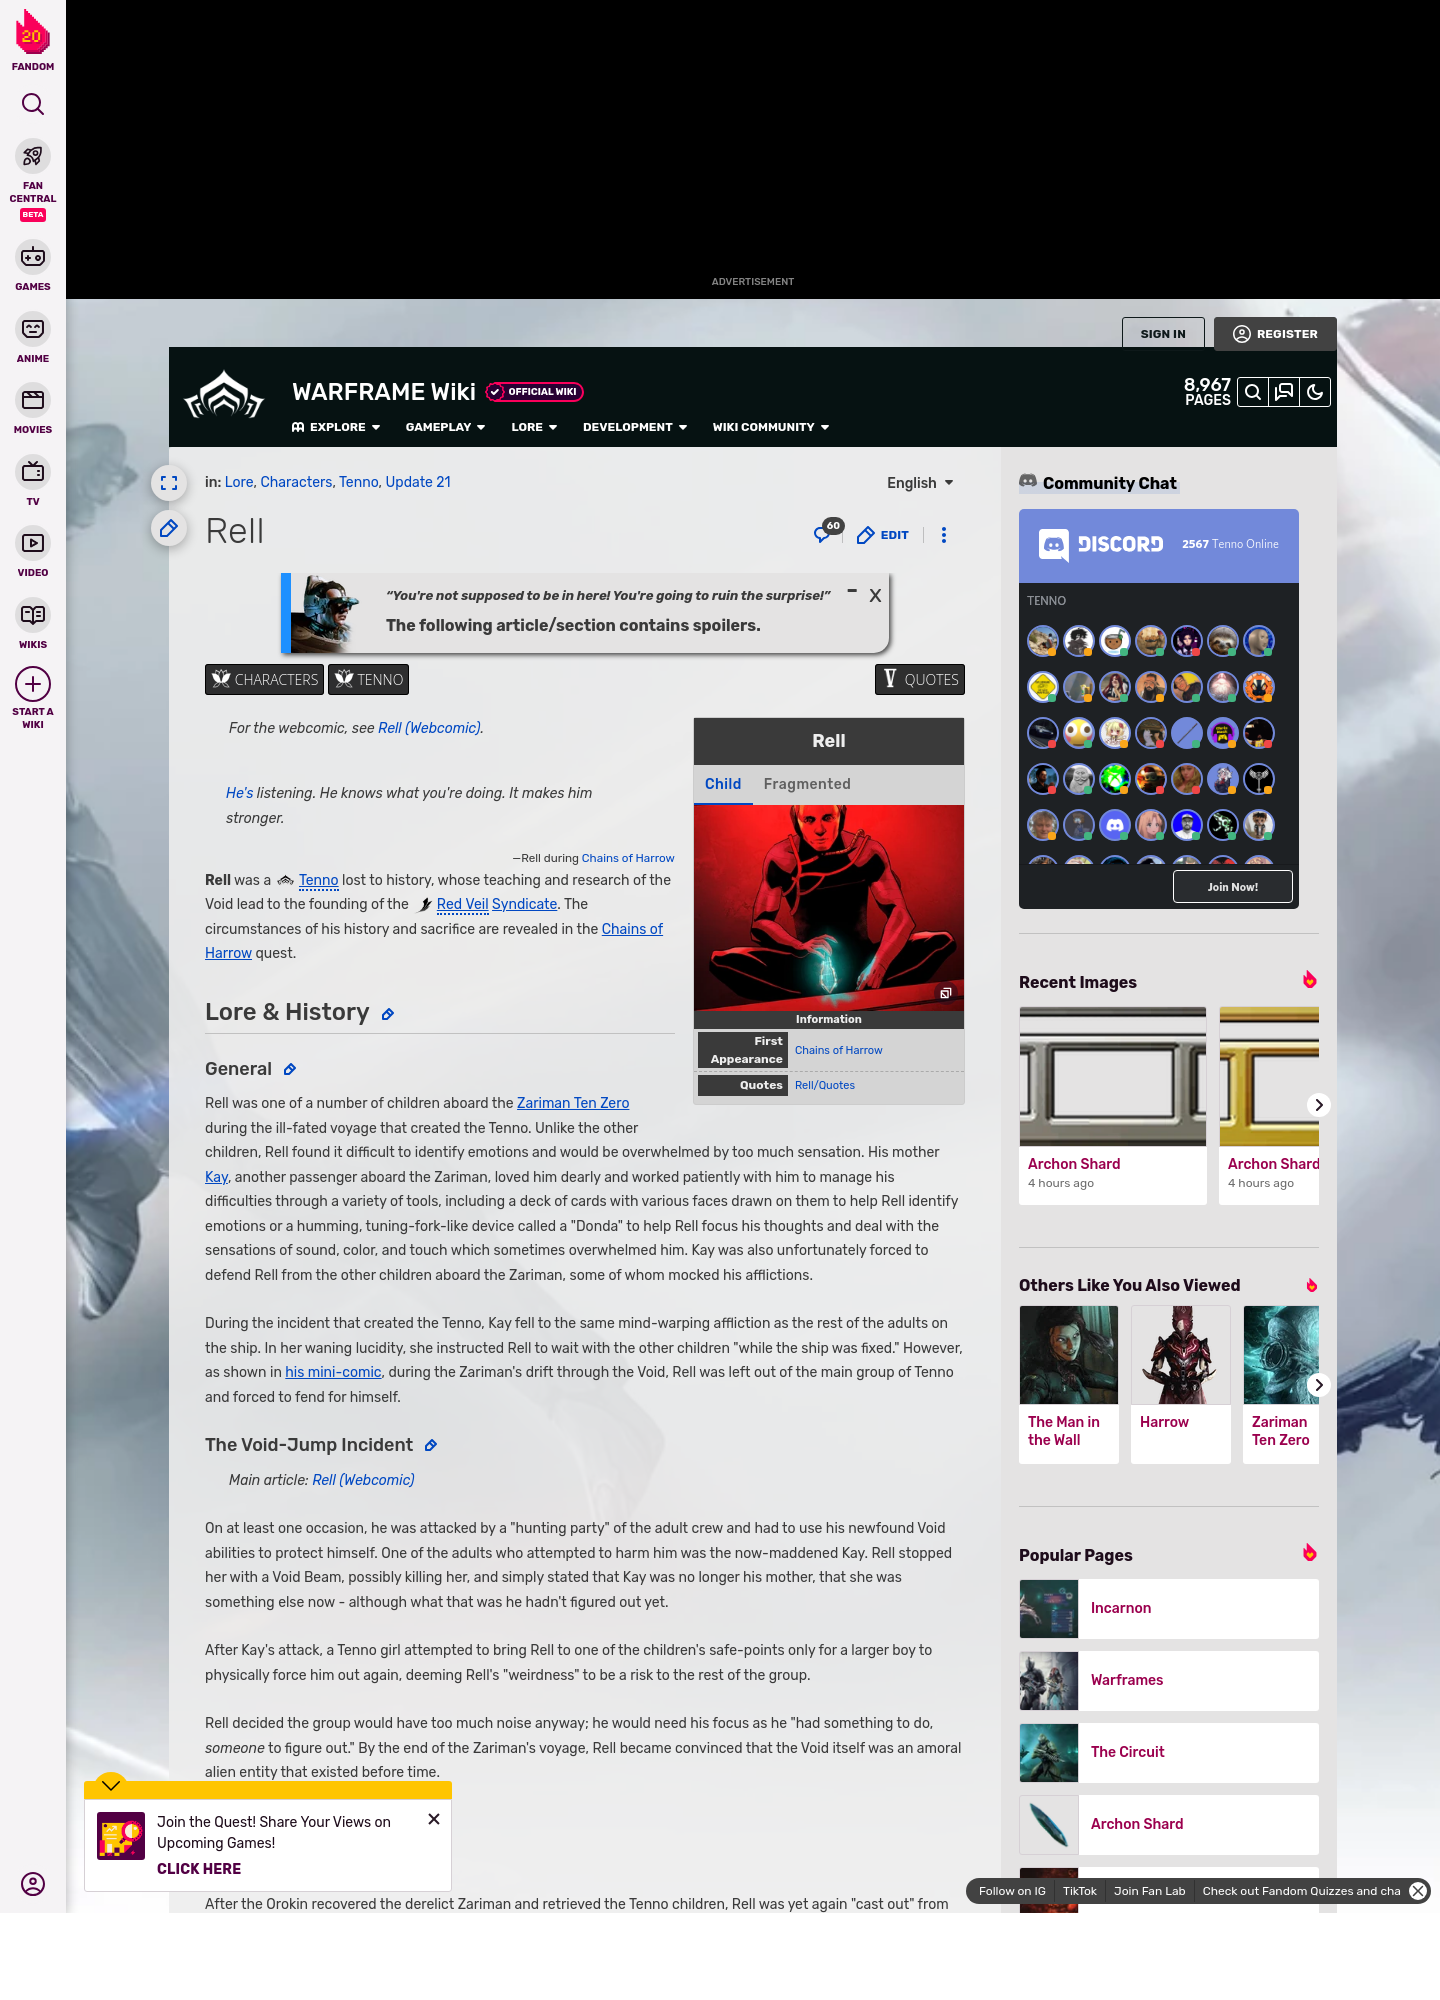Image resolution: width=1440 pixels, height=2000 pixels.
Task: Click the floating pencil edit icon
Action: pyautogui.click(x=169, y=528)
